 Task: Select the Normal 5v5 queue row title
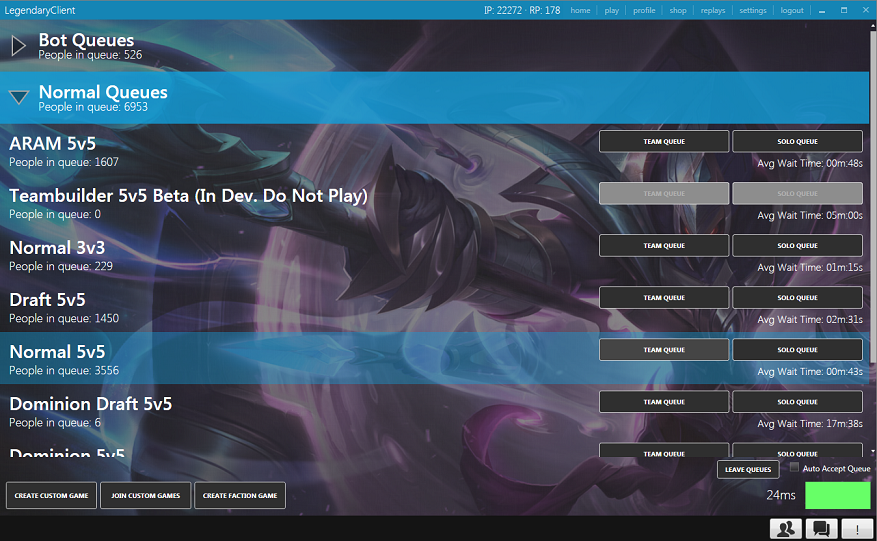[57, 351]
